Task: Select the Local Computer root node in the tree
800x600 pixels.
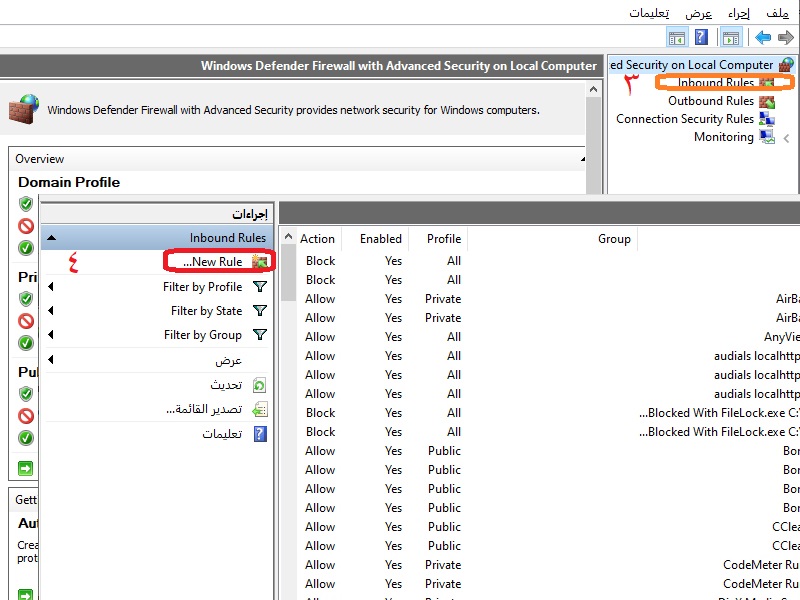Action: point(702,65)
